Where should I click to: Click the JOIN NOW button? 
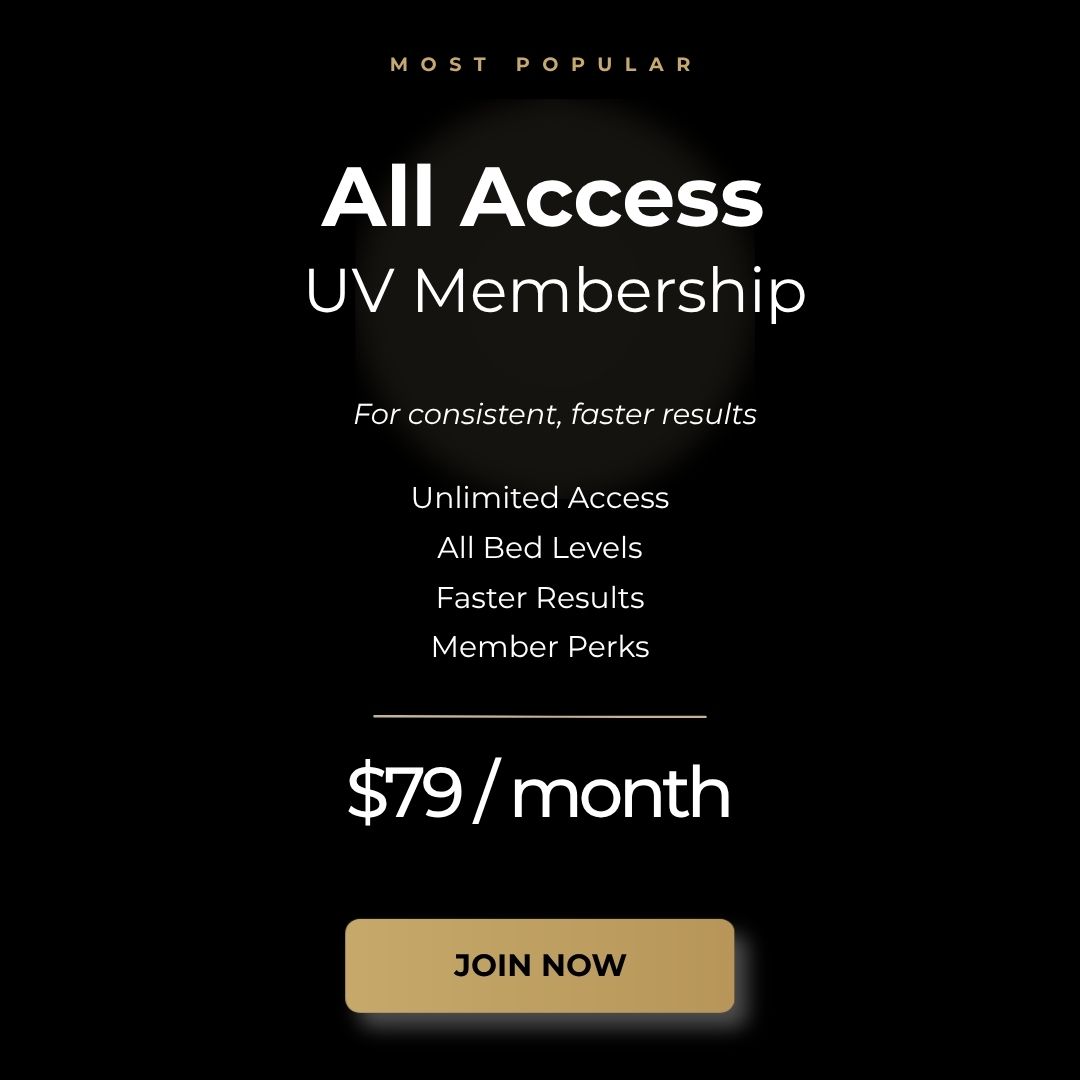(x=540, y=965)
